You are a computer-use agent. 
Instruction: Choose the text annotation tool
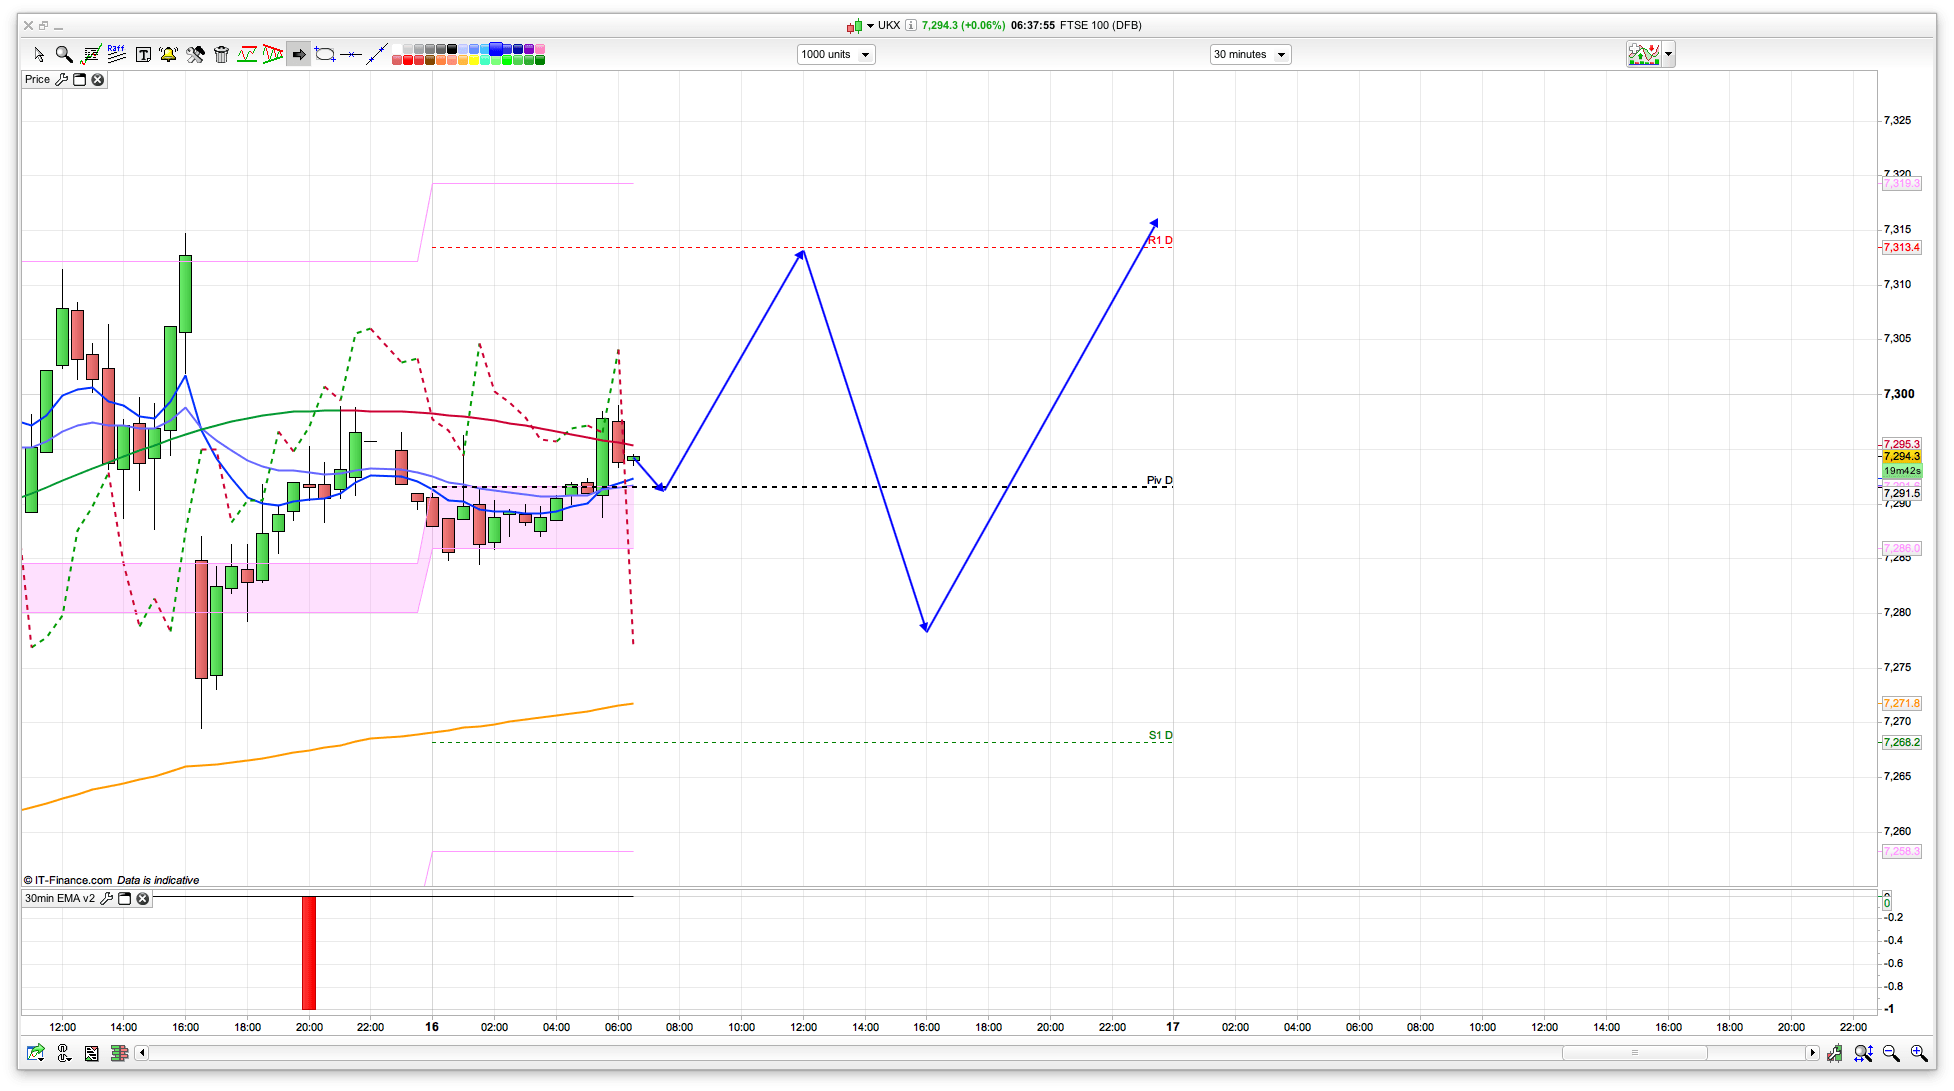coord(143,55)
